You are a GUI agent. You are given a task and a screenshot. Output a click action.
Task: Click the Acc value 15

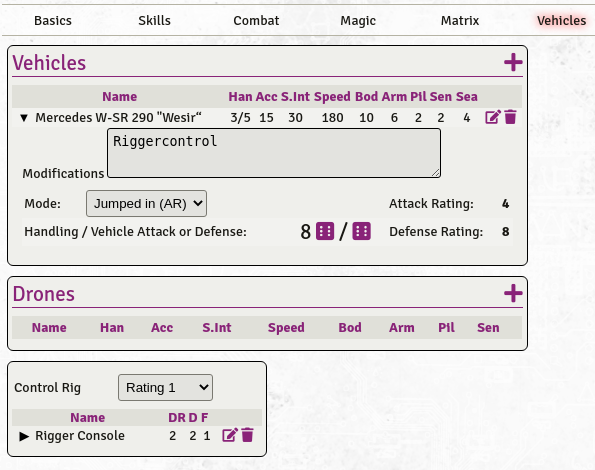tap(266, 118)
